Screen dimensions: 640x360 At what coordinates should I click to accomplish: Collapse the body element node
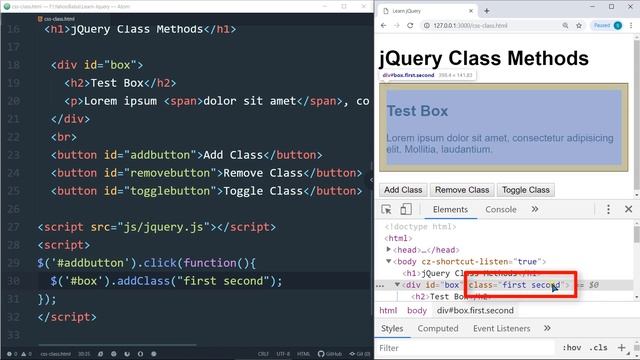coord(389,261)
